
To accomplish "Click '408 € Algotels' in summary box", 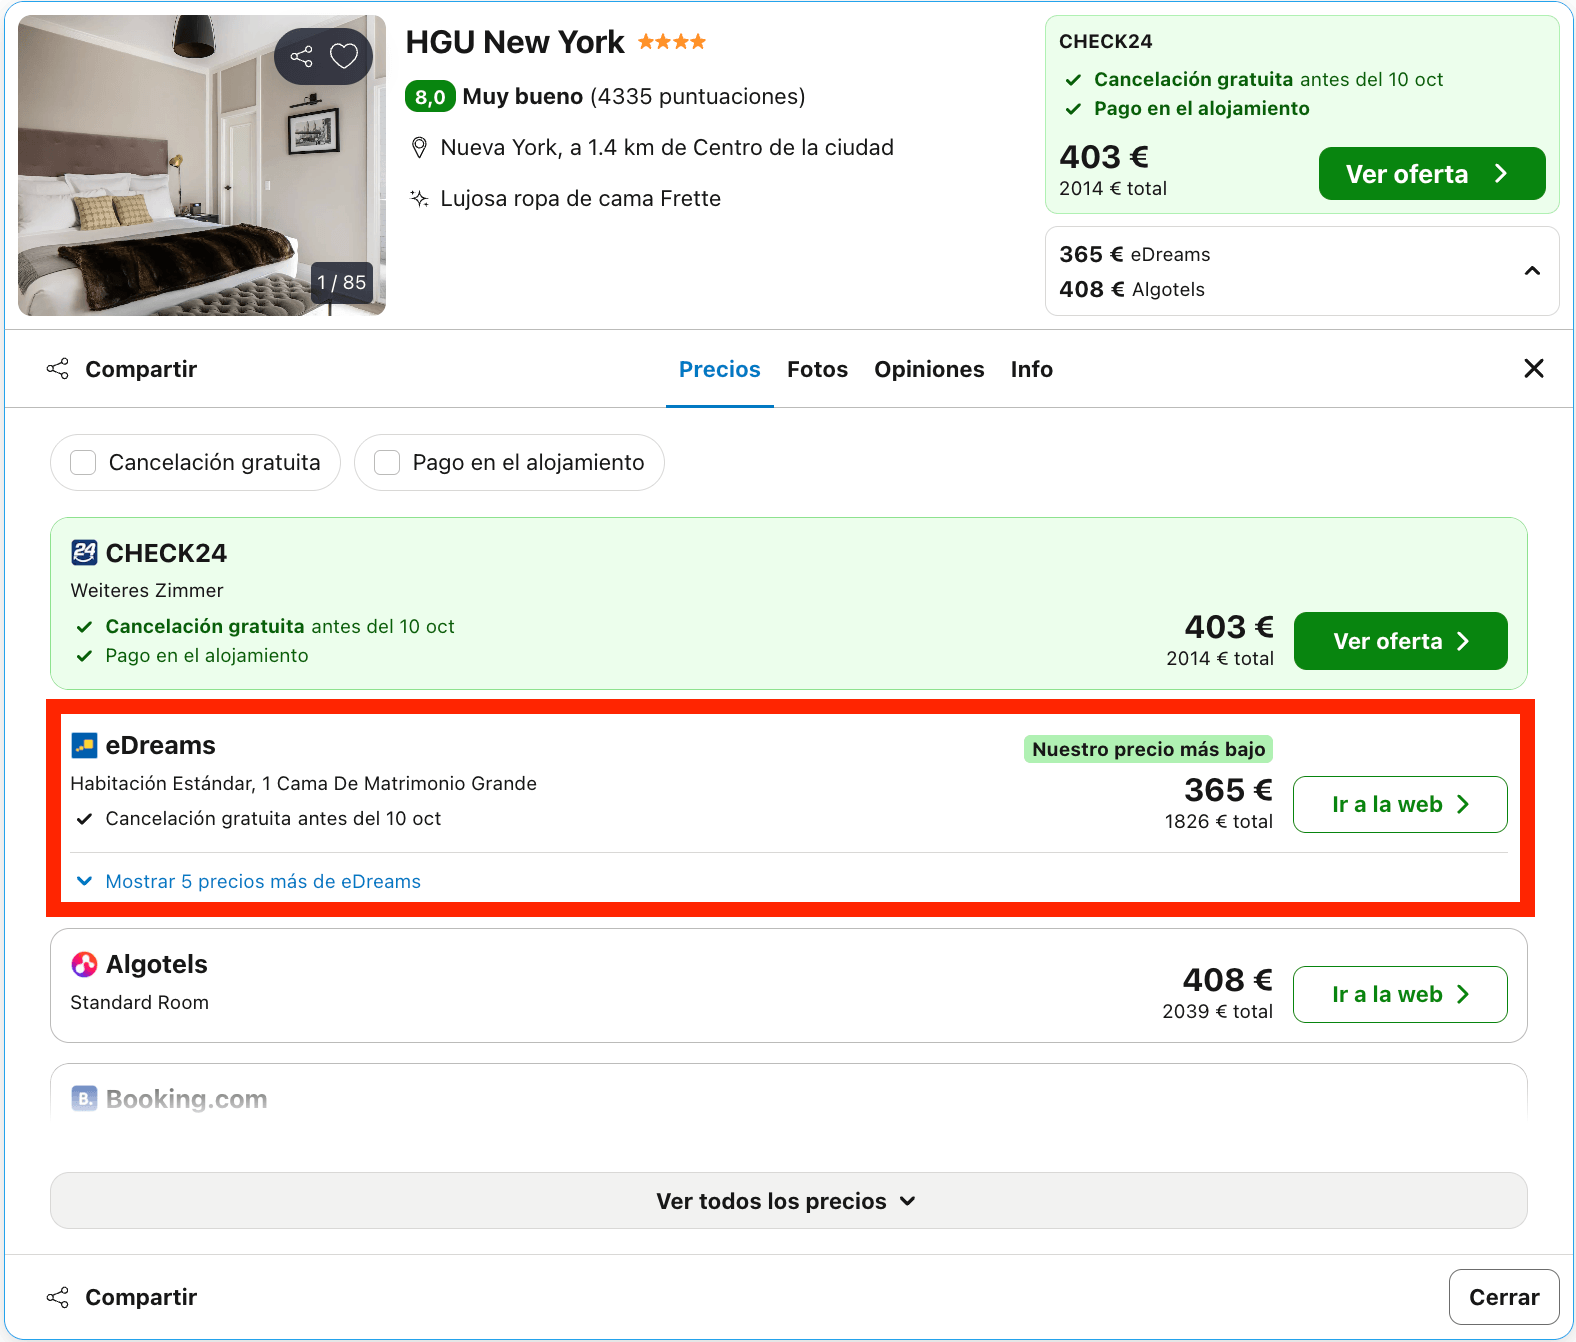I will (1132, 289).
